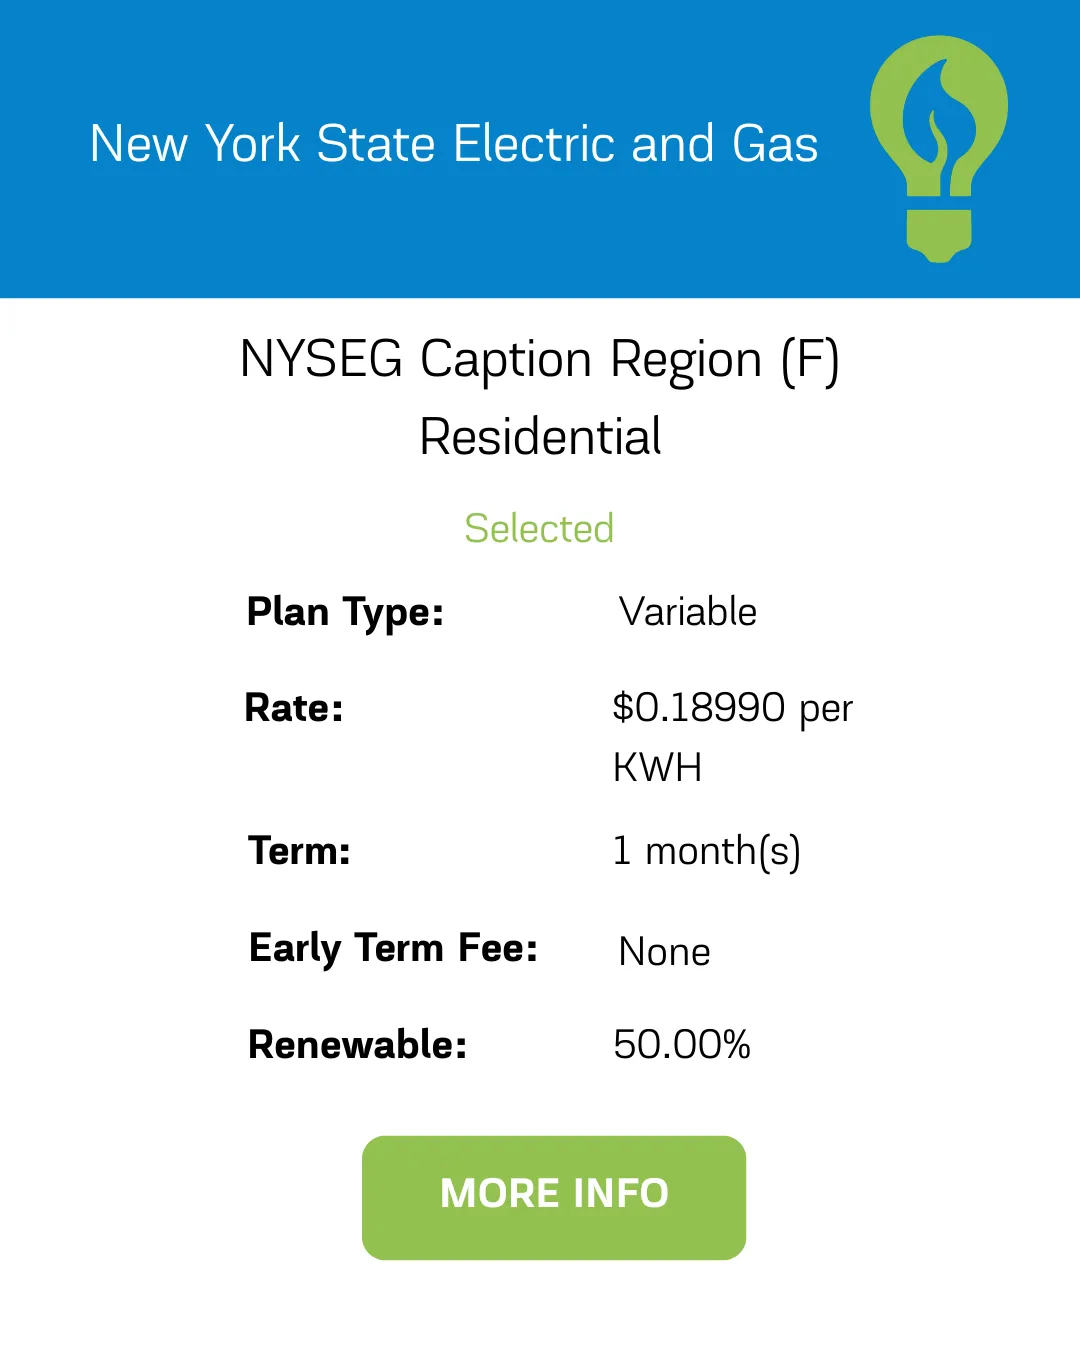Viewport: 1080px width, 1350px height.
Task: Select the NYSEG Caption Region (F) heading
Action: coord(540,359)
